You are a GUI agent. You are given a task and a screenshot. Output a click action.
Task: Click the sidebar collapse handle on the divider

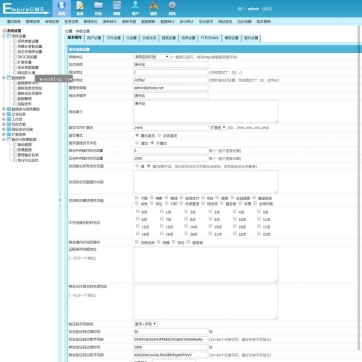(x=60, y=200)
